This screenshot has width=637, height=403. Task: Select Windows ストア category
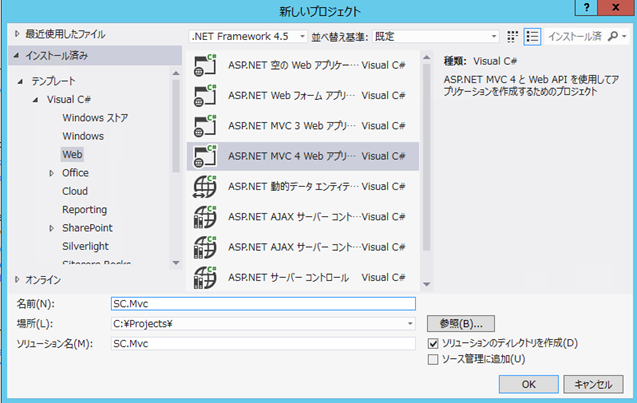(x=95, y=118)
